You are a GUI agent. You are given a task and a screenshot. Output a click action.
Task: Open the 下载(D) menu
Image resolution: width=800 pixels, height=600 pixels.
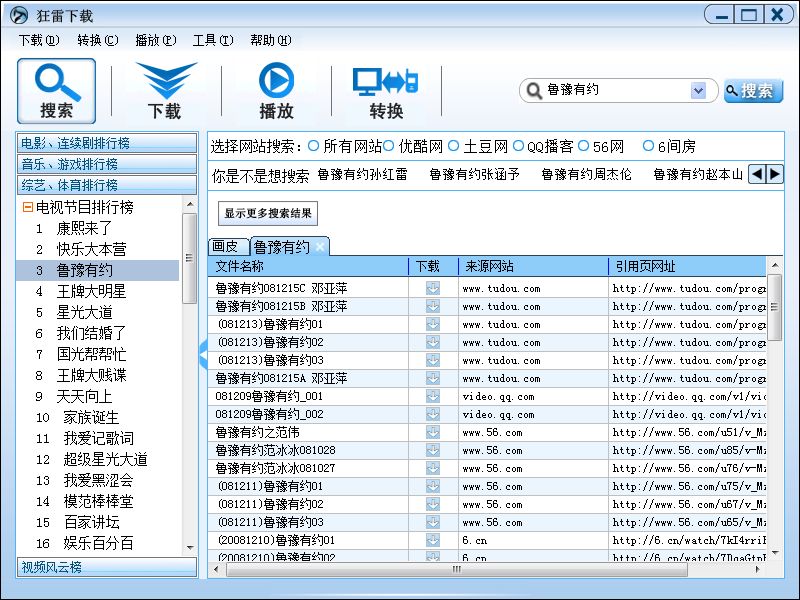(39, 40)
